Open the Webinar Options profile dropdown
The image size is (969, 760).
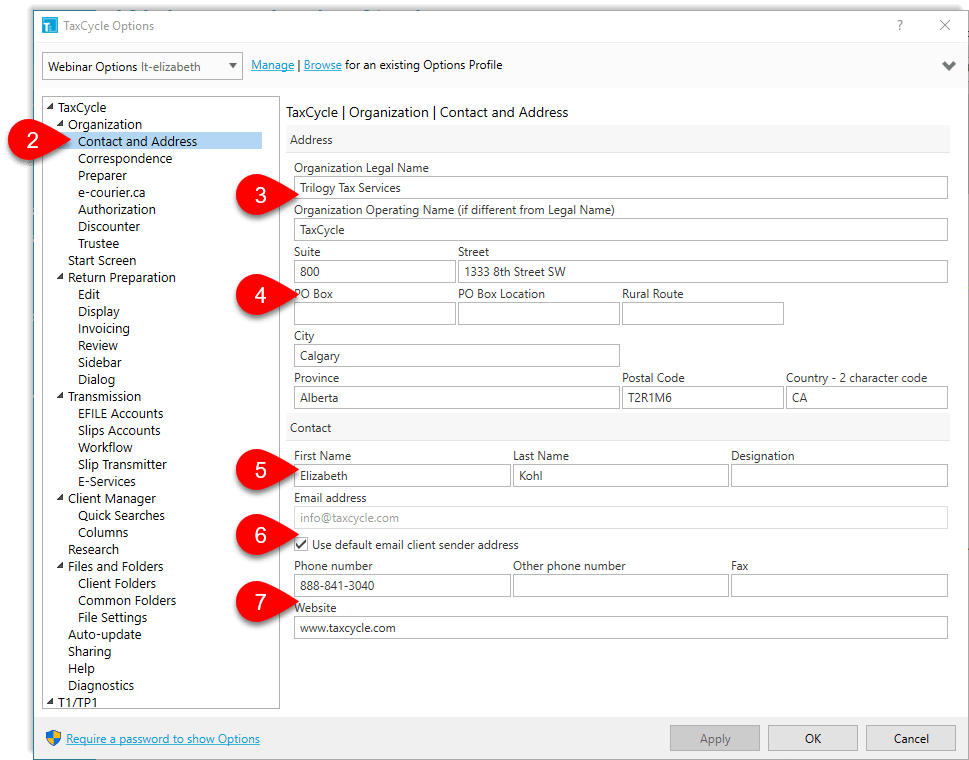pos(142,66)
